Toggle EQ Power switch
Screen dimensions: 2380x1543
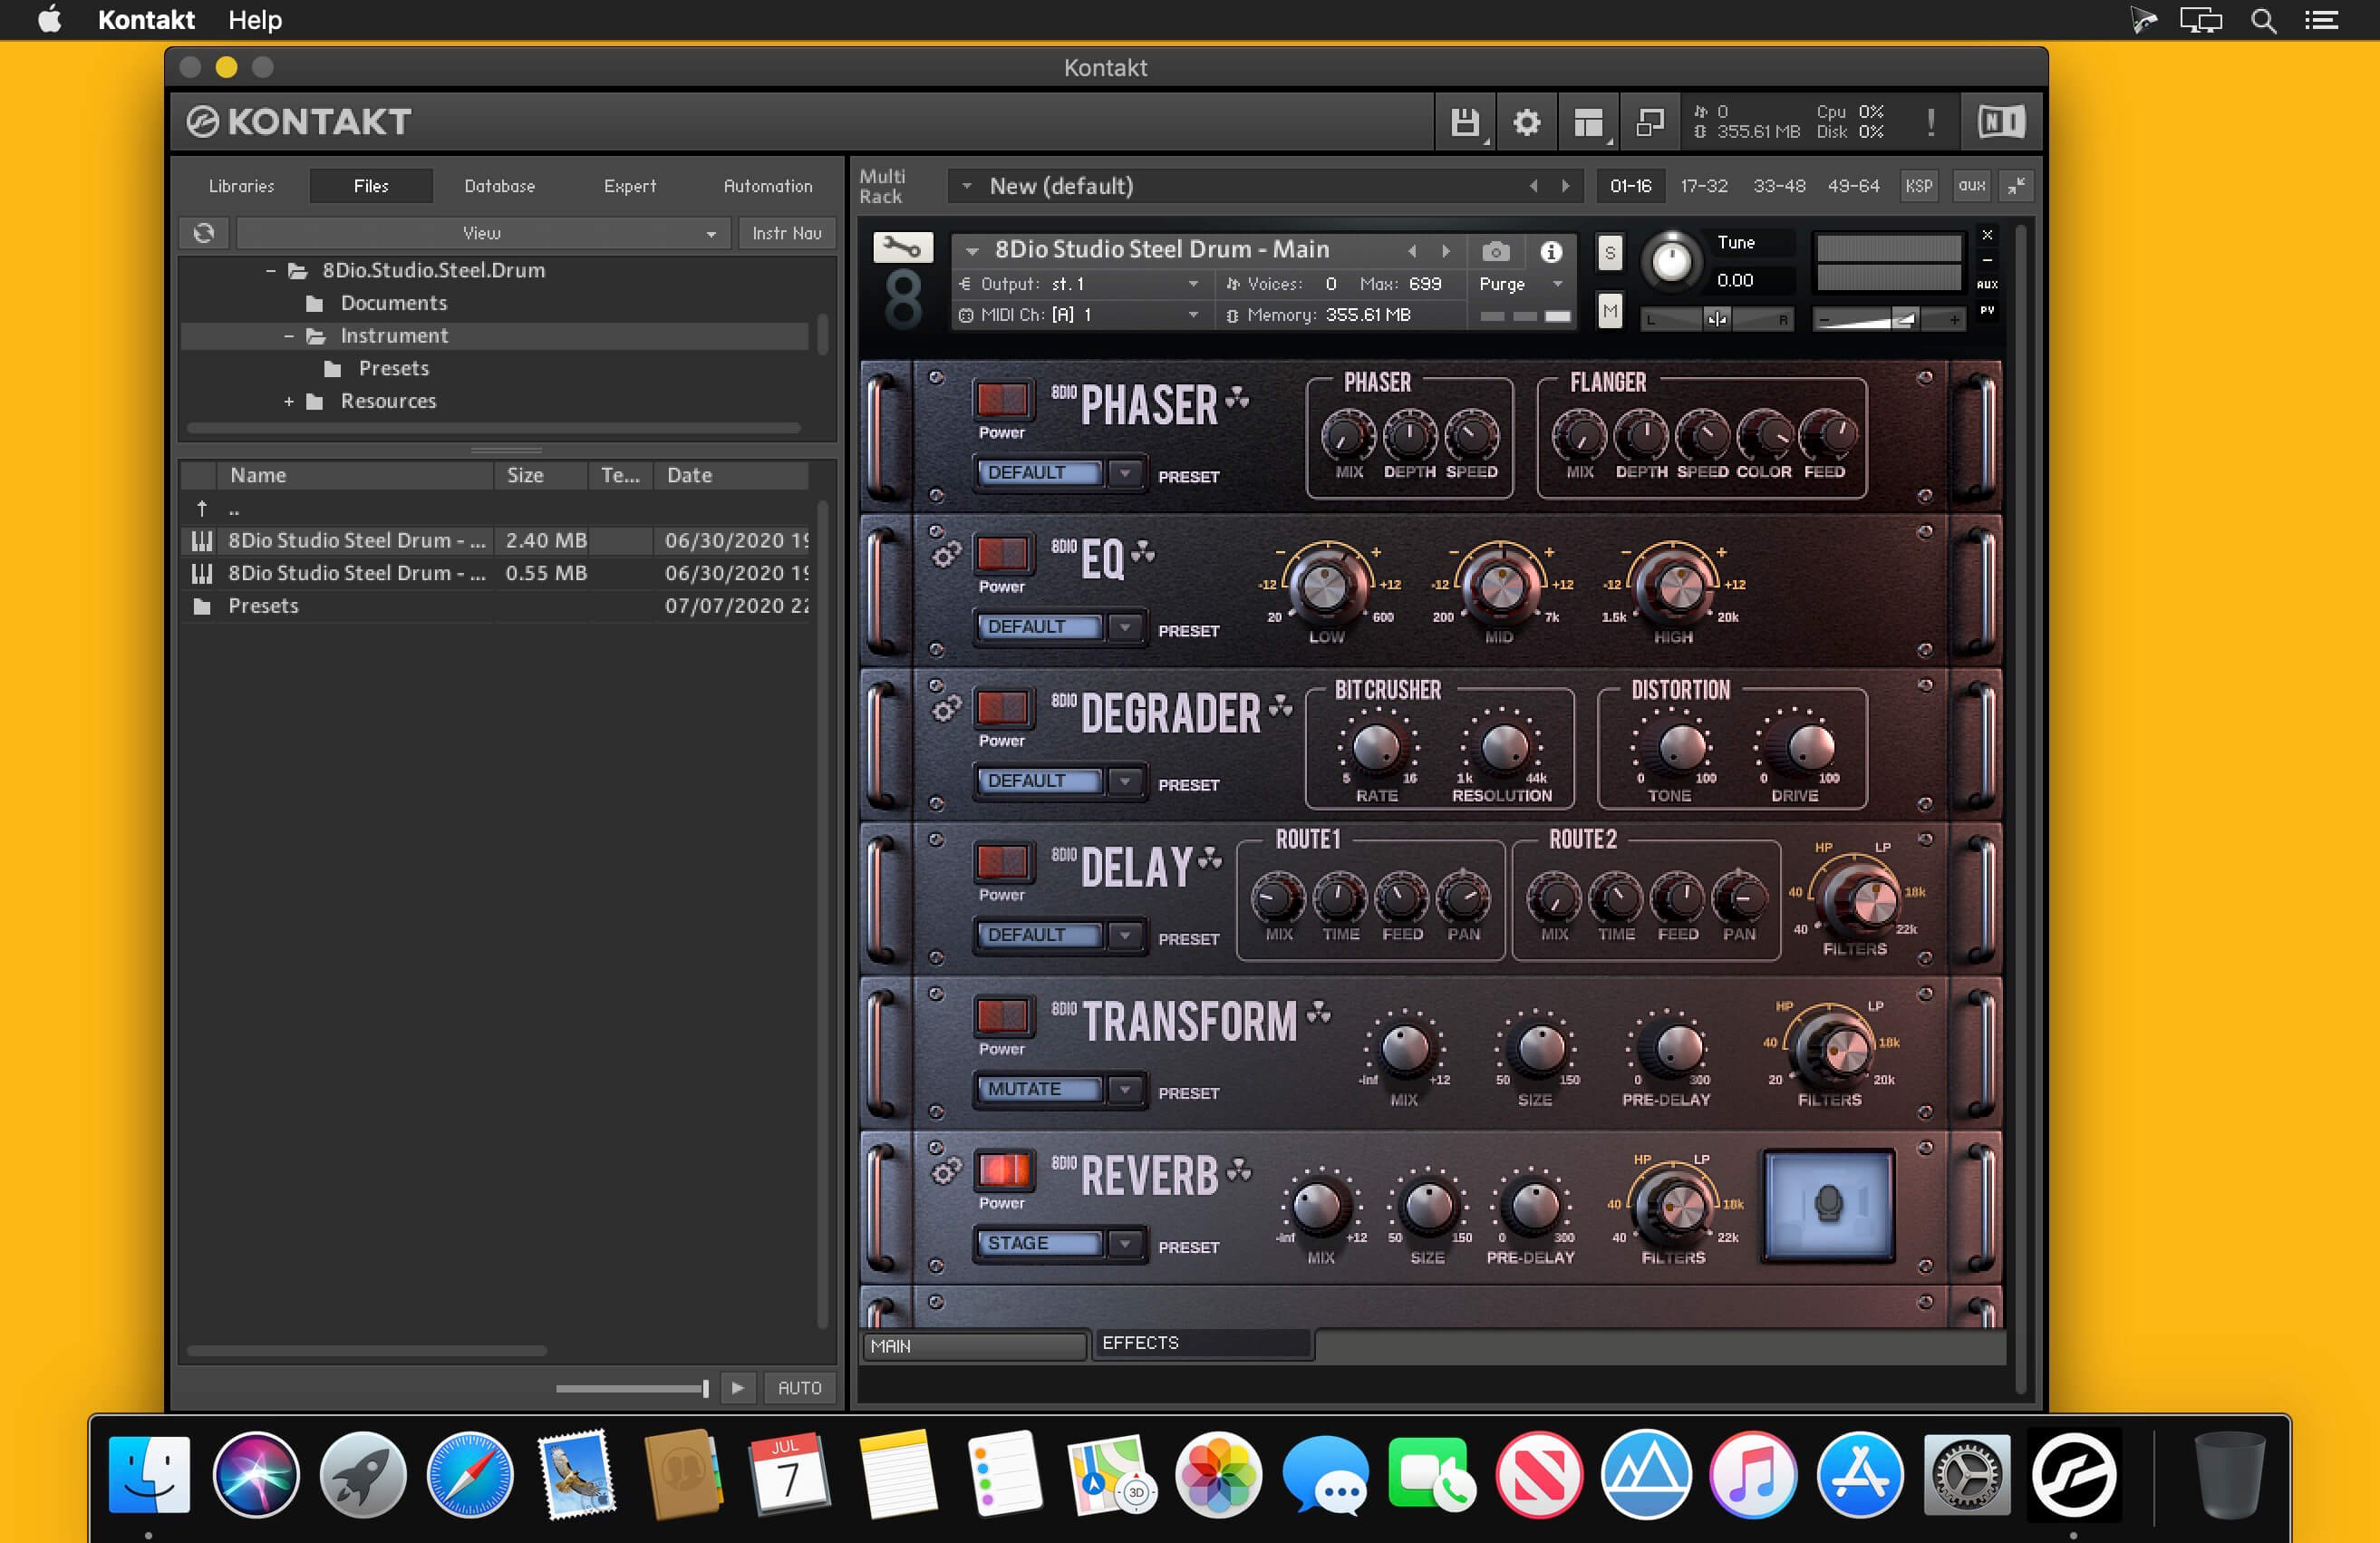[1002, 554]
